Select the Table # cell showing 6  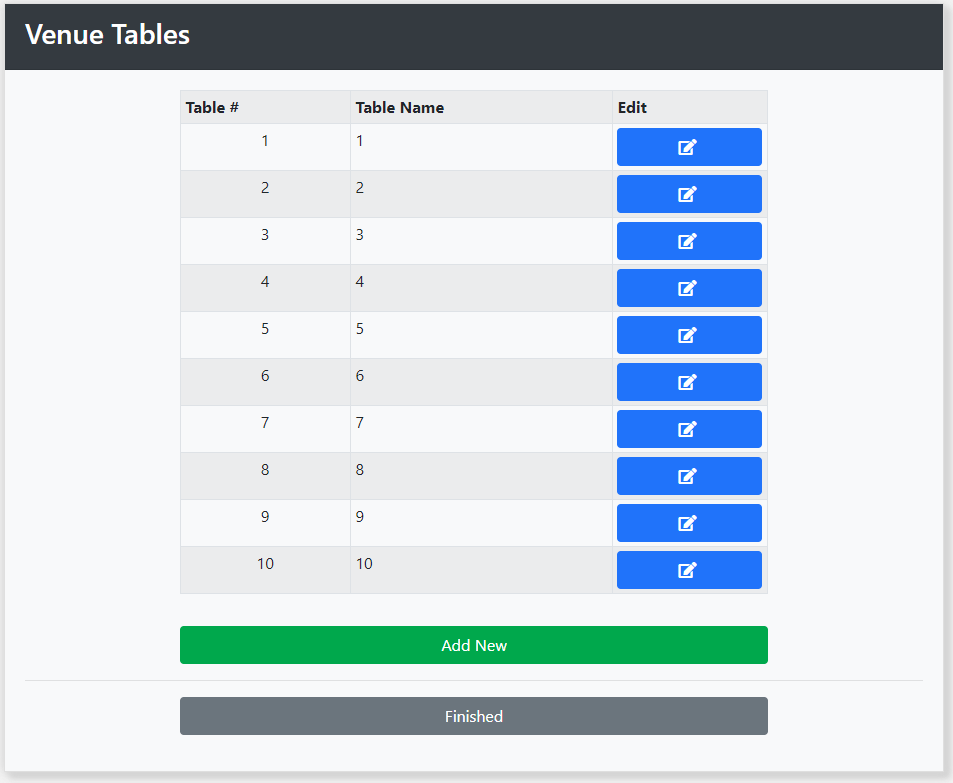click(x=266, y=382)
